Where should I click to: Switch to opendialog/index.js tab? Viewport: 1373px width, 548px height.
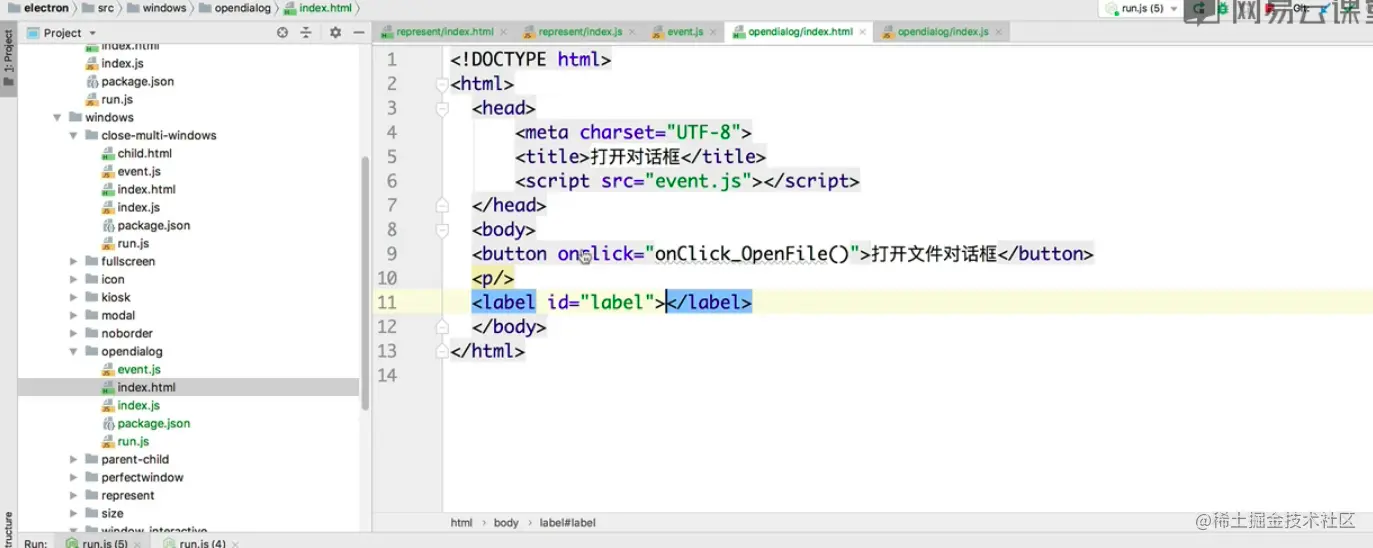[943, 32]
